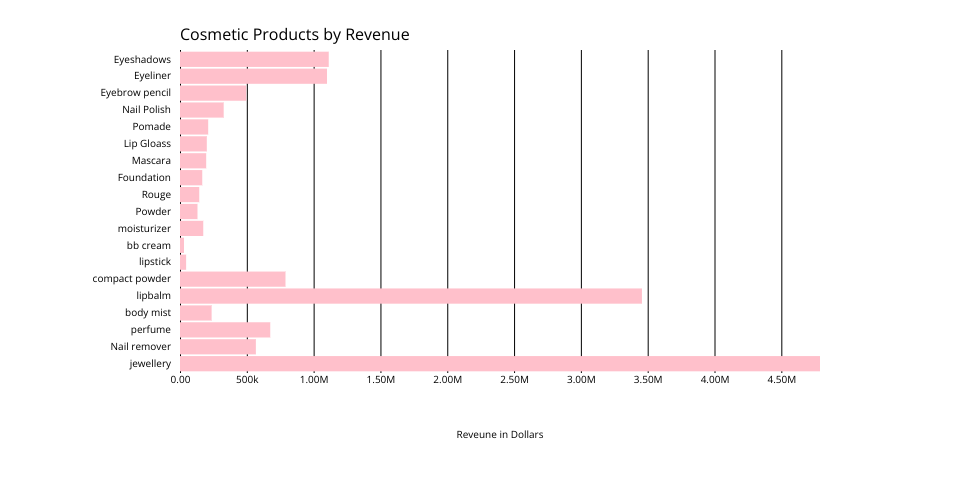960x500 pixels.
Task: Click the 'Lip Gloass' category label
Action: click(147, 143)
